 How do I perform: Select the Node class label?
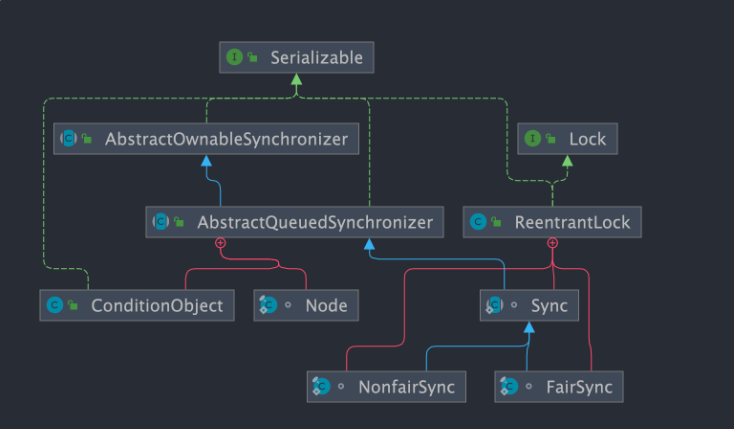326,305
